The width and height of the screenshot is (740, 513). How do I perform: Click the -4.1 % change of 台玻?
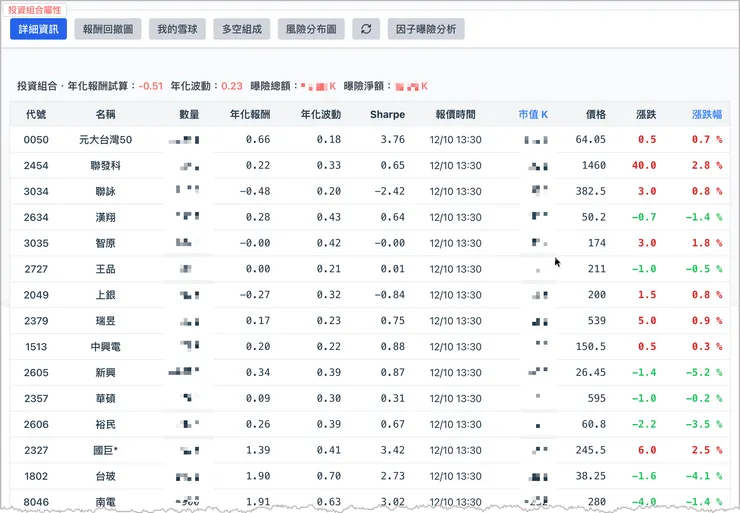704,477
